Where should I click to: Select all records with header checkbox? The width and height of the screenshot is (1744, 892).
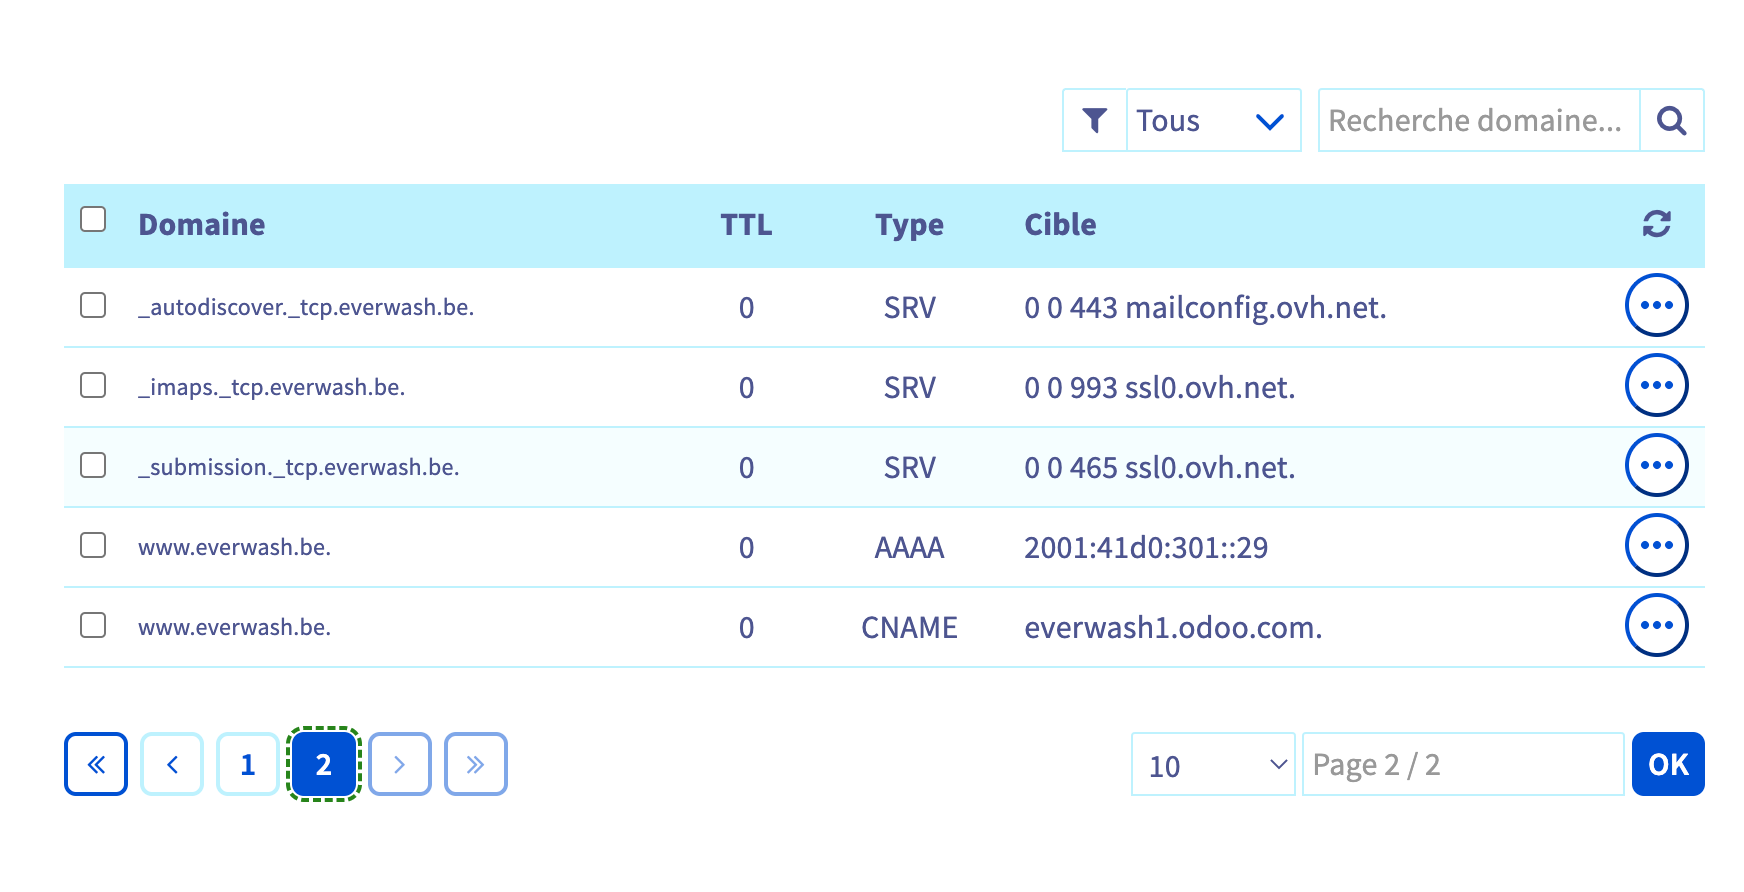pyautogui.click(x=93, y=220)
